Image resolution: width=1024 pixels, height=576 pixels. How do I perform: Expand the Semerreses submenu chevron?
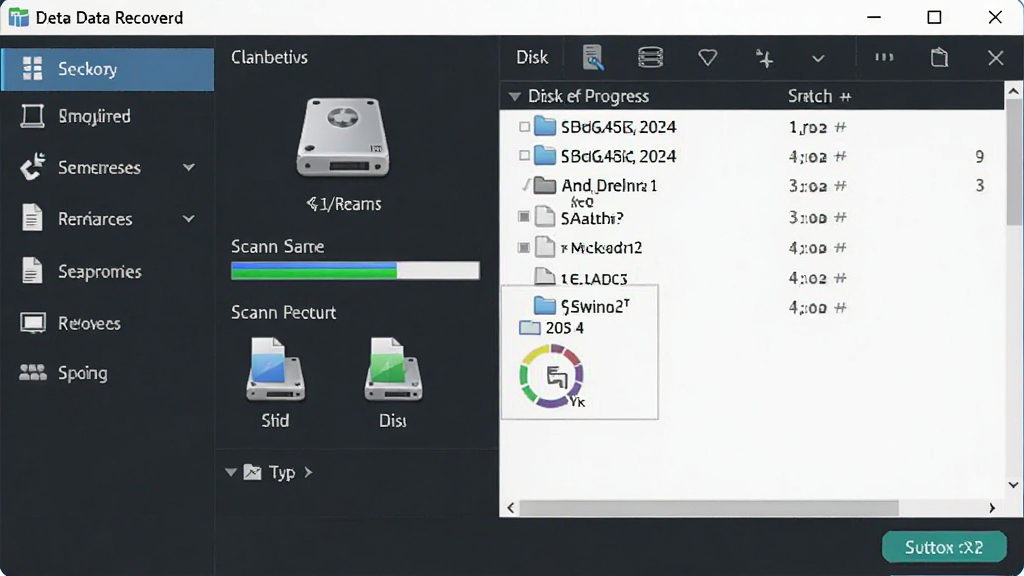189,168
